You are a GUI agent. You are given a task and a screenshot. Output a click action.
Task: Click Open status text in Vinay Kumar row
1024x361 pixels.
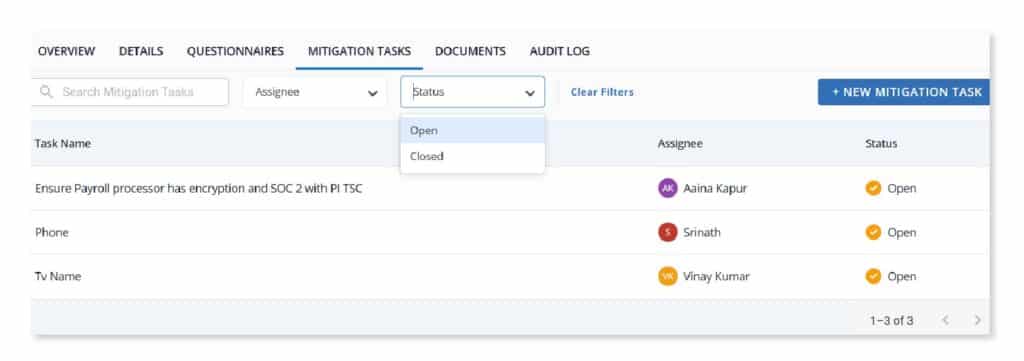[x=901, y=276]
